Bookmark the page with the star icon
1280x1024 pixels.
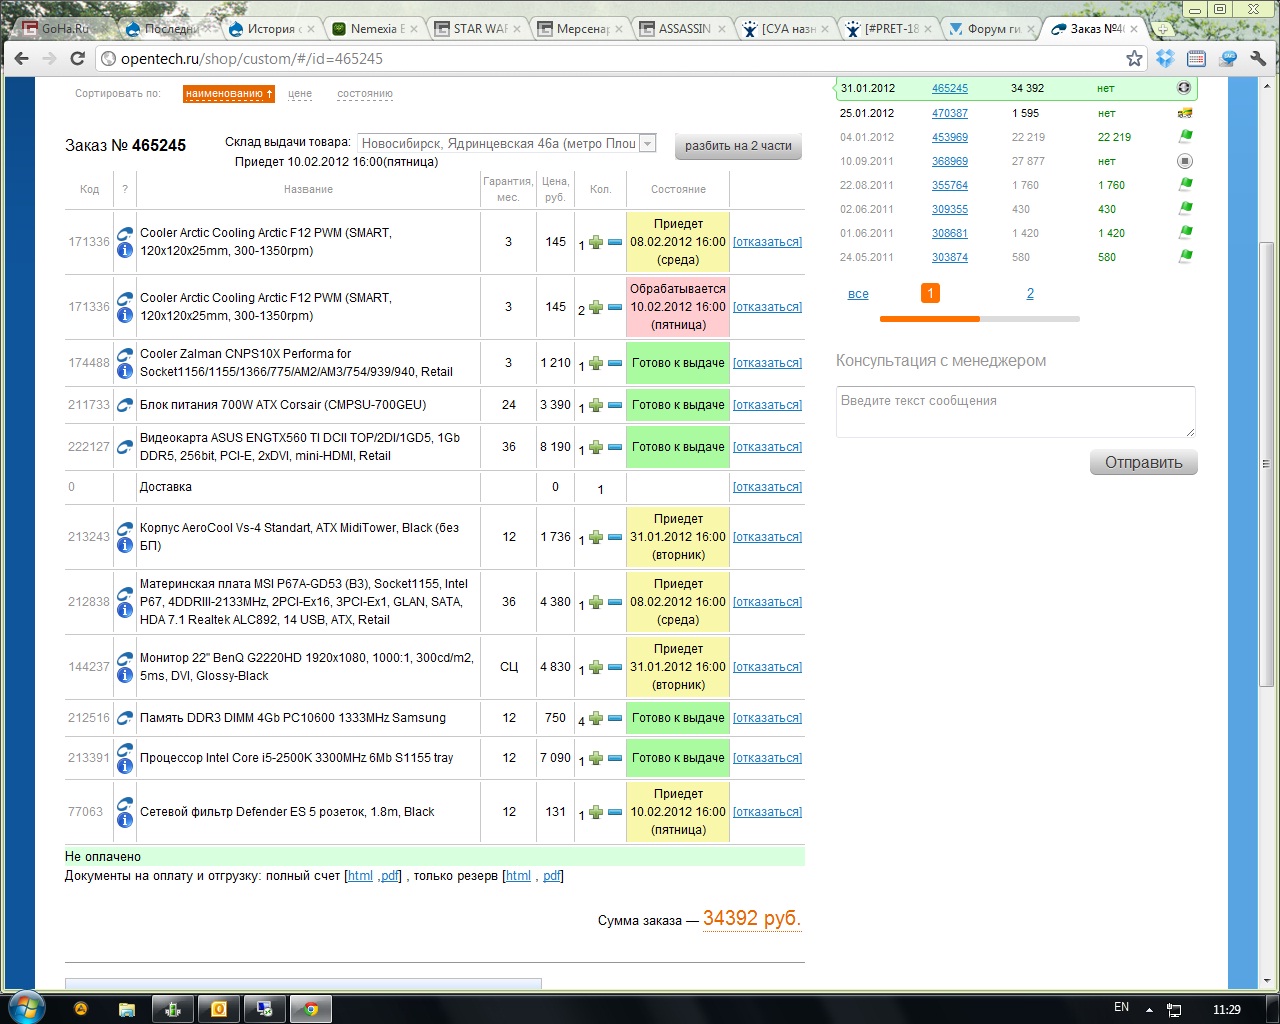1134,59
